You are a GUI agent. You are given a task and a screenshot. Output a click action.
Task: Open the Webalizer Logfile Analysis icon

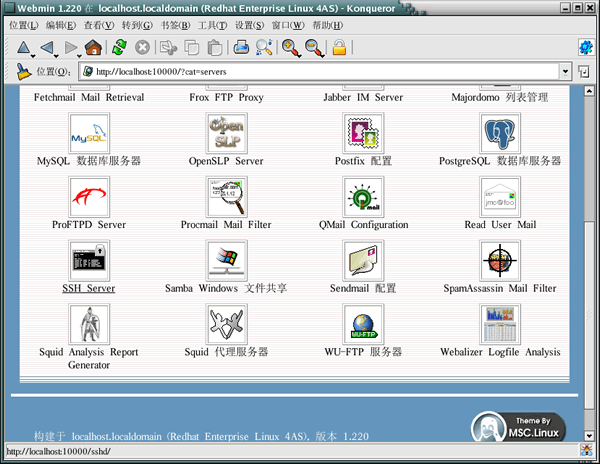(500, 324)
